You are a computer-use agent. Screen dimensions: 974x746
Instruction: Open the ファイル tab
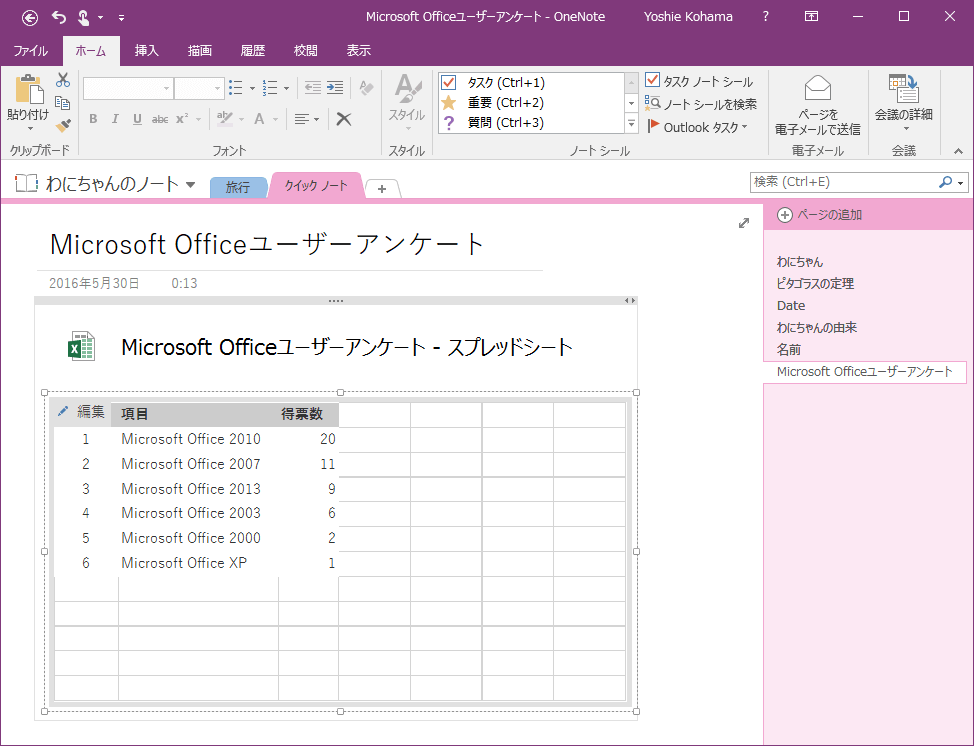[30, 51]
